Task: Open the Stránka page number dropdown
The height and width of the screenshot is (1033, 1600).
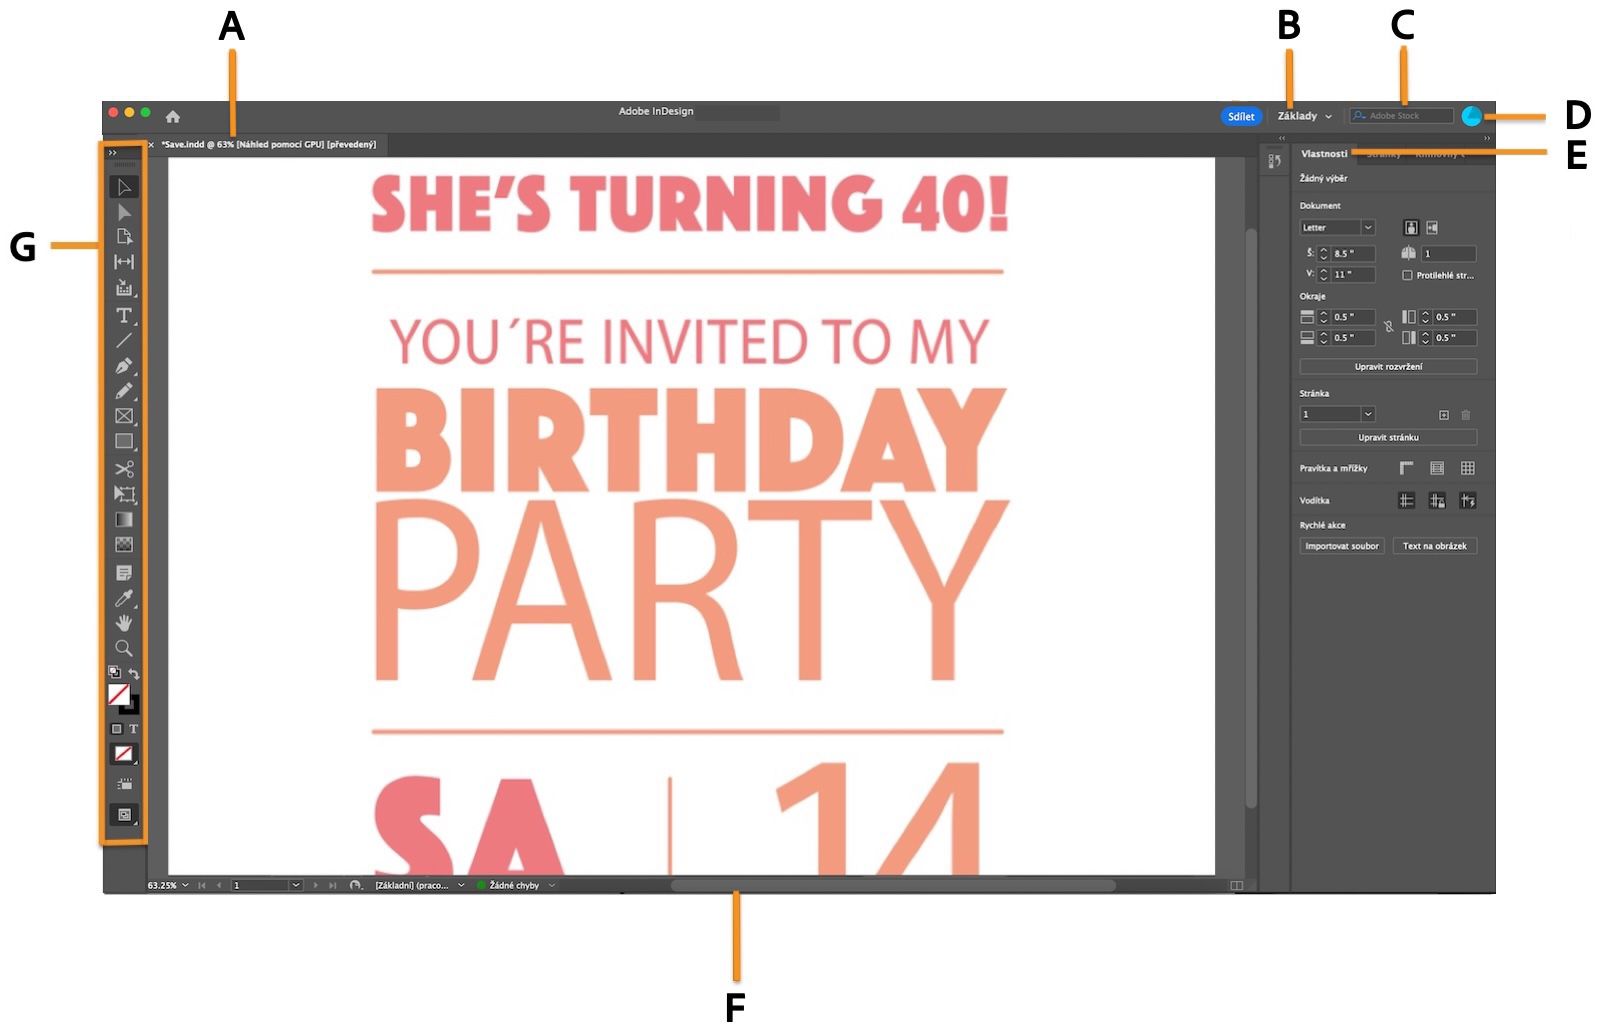Action: pos(1338,414)
